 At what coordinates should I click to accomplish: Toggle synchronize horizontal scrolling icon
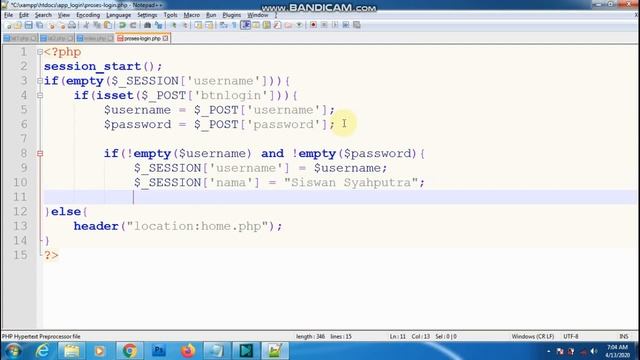click(209, 25)
